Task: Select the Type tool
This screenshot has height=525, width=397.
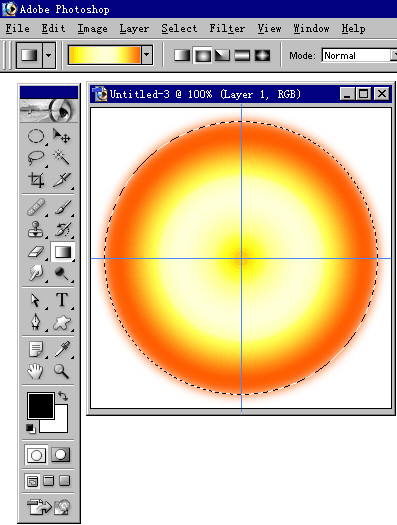Action: (x=62, y=300)
